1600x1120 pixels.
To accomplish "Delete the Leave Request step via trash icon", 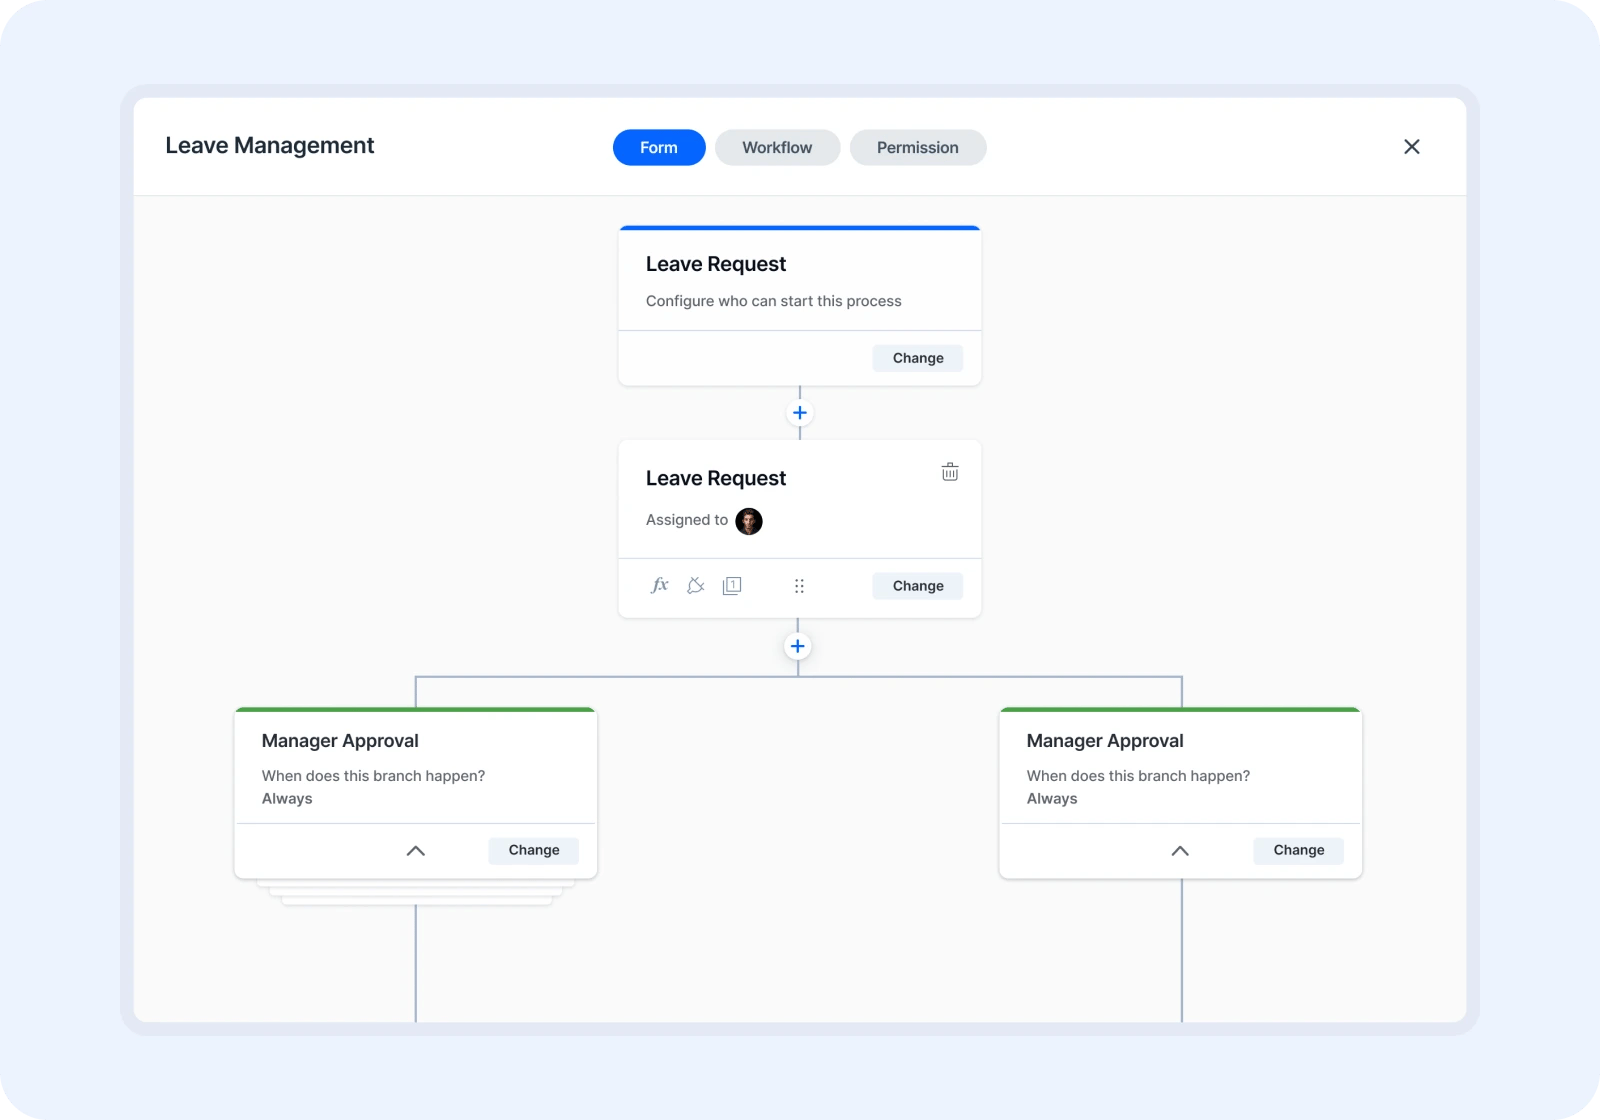I will tap(950, 471).
